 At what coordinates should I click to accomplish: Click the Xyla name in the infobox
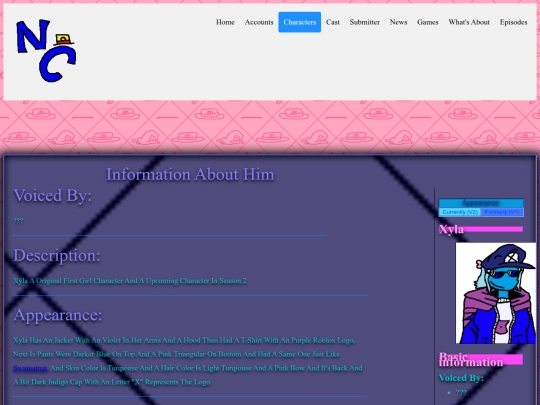[451, 229]
